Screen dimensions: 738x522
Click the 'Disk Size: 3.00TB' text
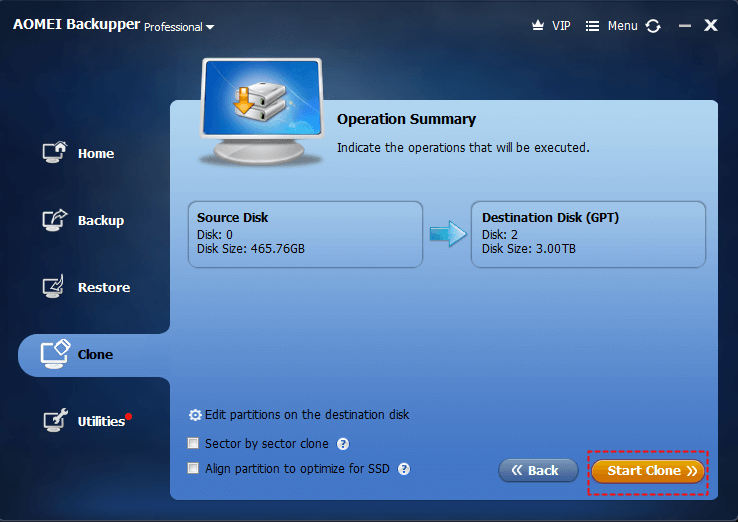pos(529,249)
